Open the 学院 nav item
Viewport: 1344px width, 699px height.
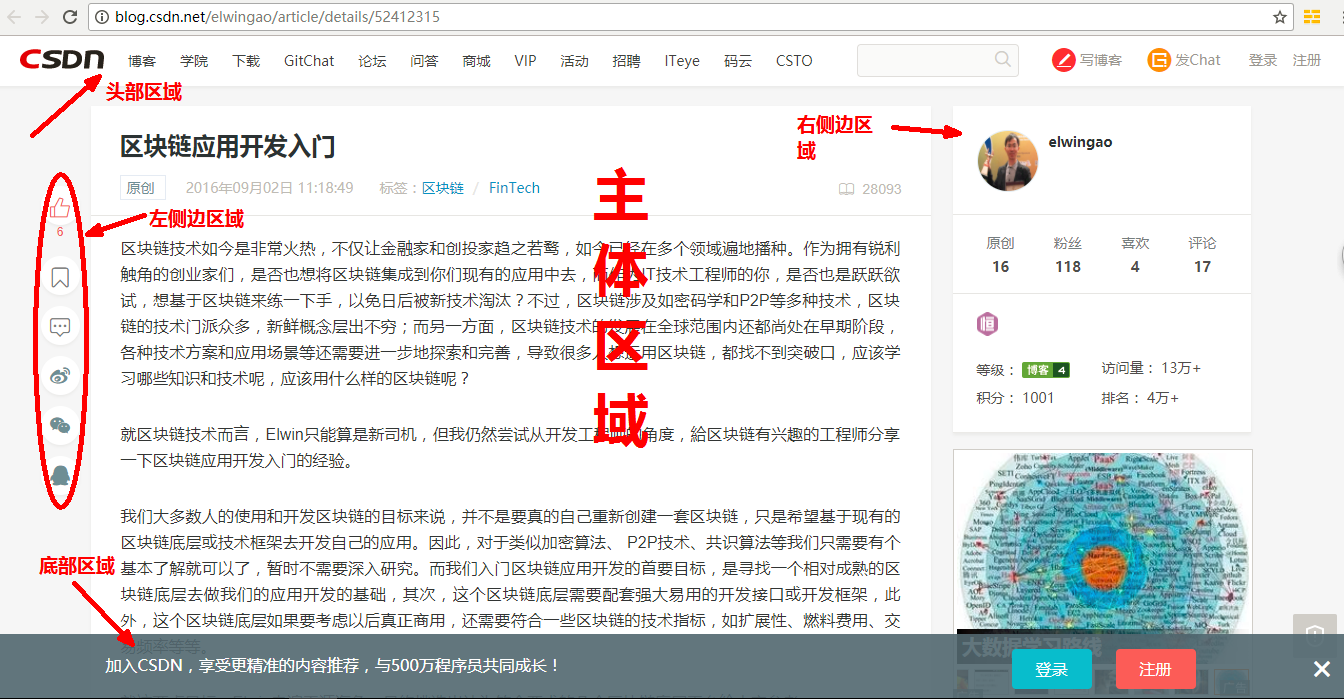pyautogui.click(x=194, y=61)
